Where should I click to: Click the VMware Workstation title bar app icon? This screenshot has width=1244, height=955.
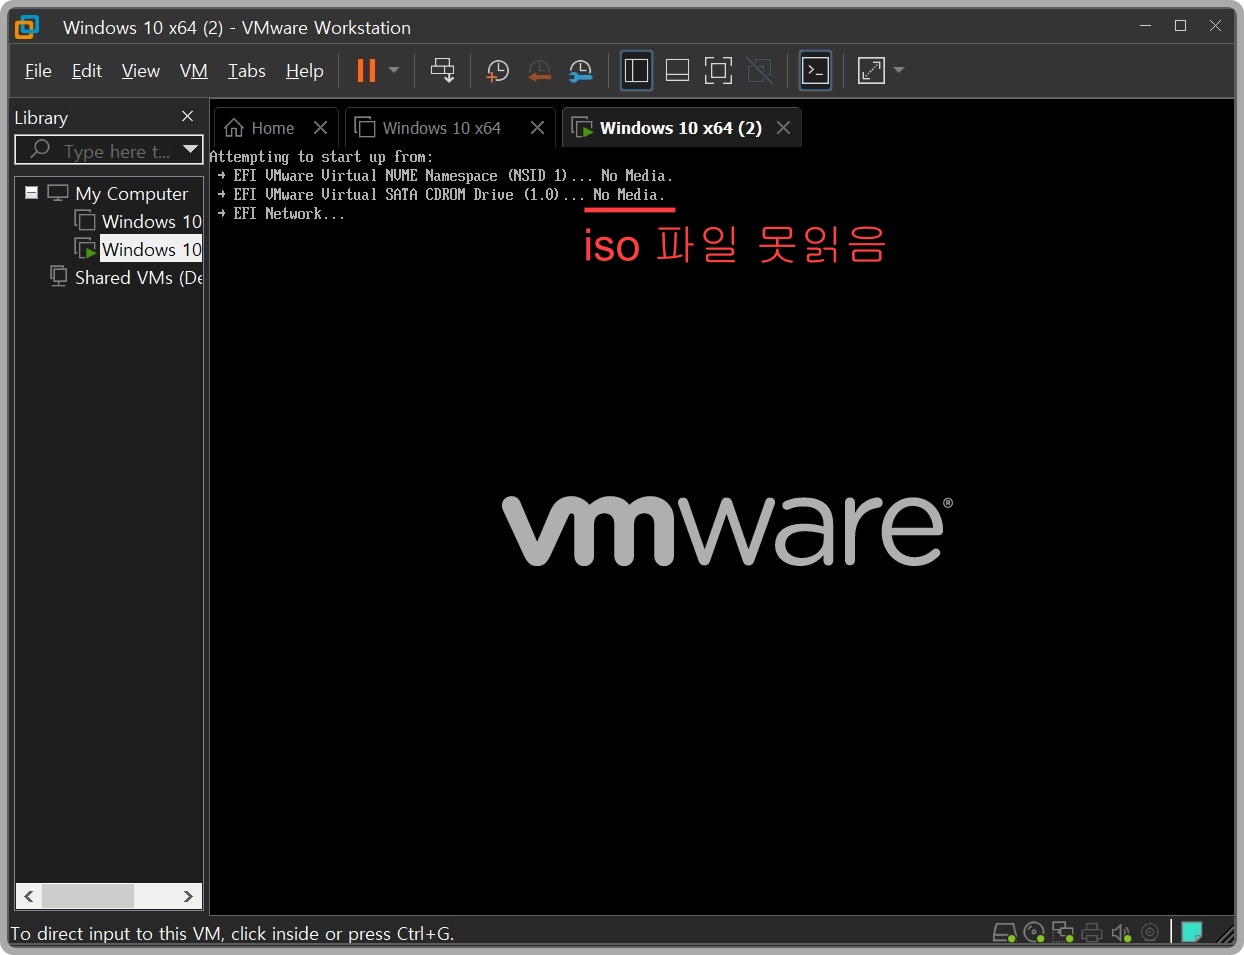27,27
